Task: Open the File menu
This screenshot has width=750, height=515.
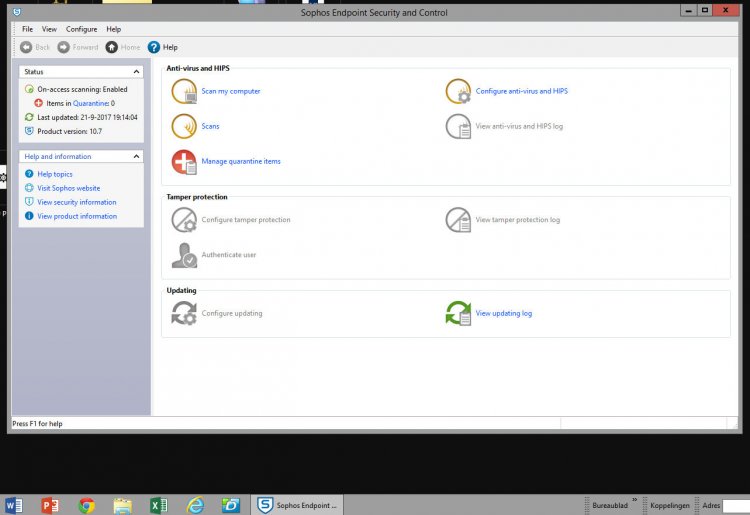Action: [x=27, y=29]
